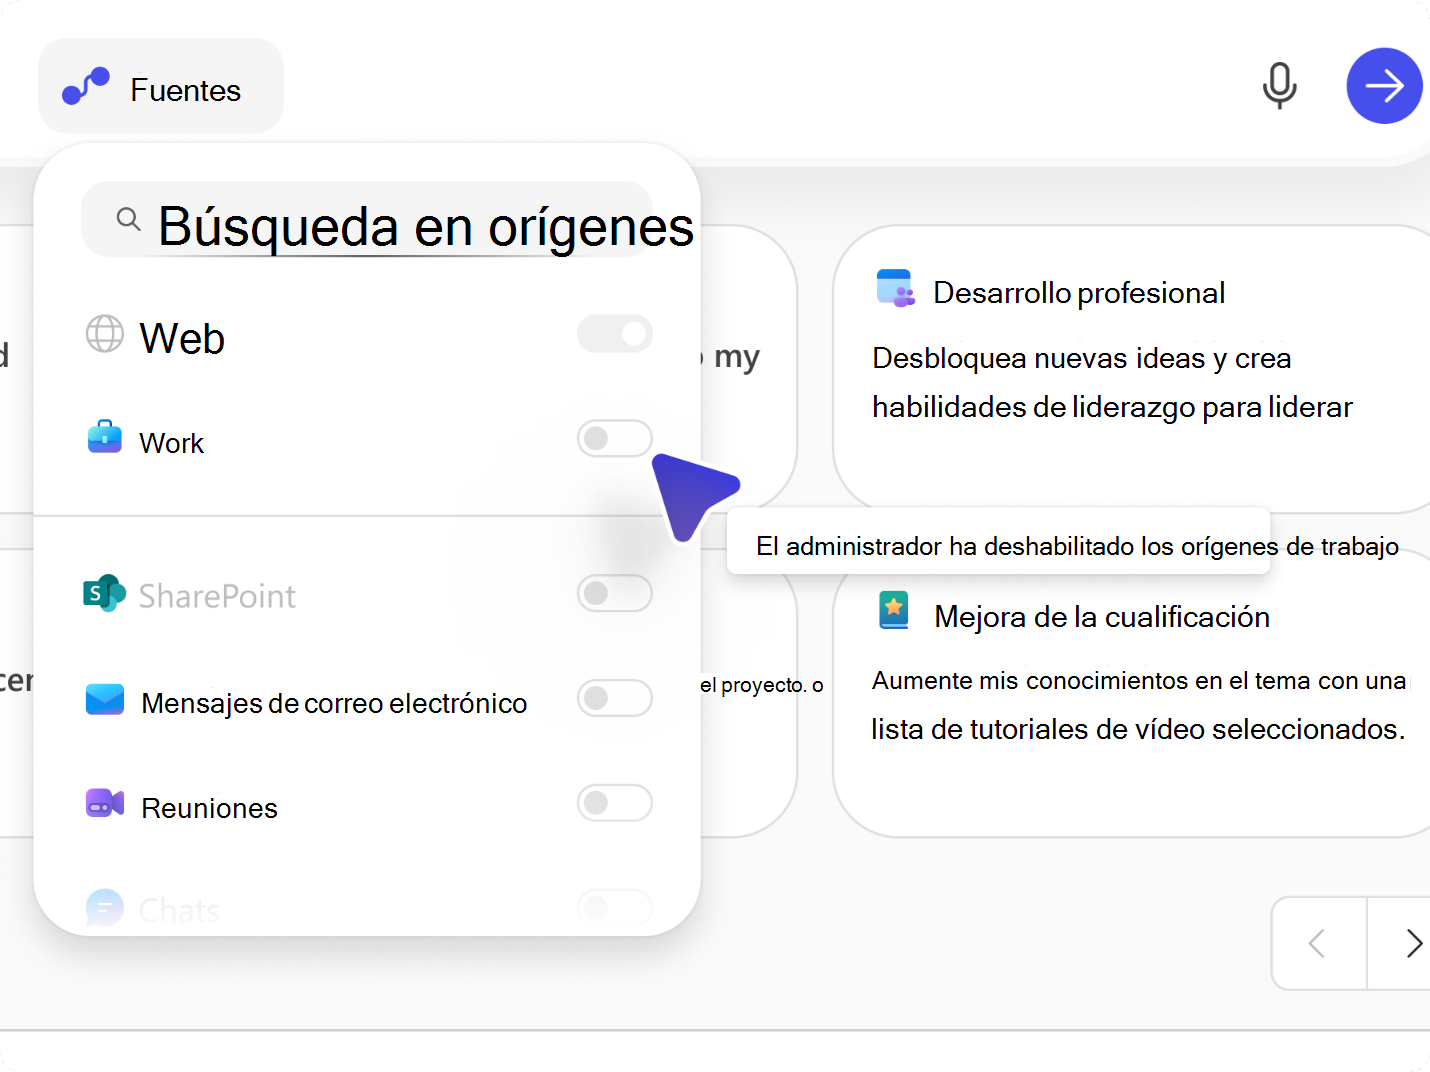The image size is (1430, 1072).
Task: Click the video camera icon beside Reuniones
Action: [104, 804]
